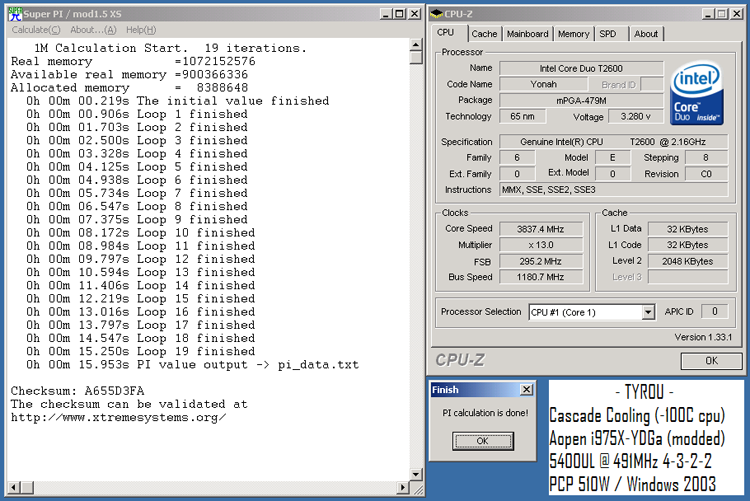Image resolution: width=750 pixels, height=501 pixels.
Task: Click OK in the Finish dialog
Action: (483, 441)
